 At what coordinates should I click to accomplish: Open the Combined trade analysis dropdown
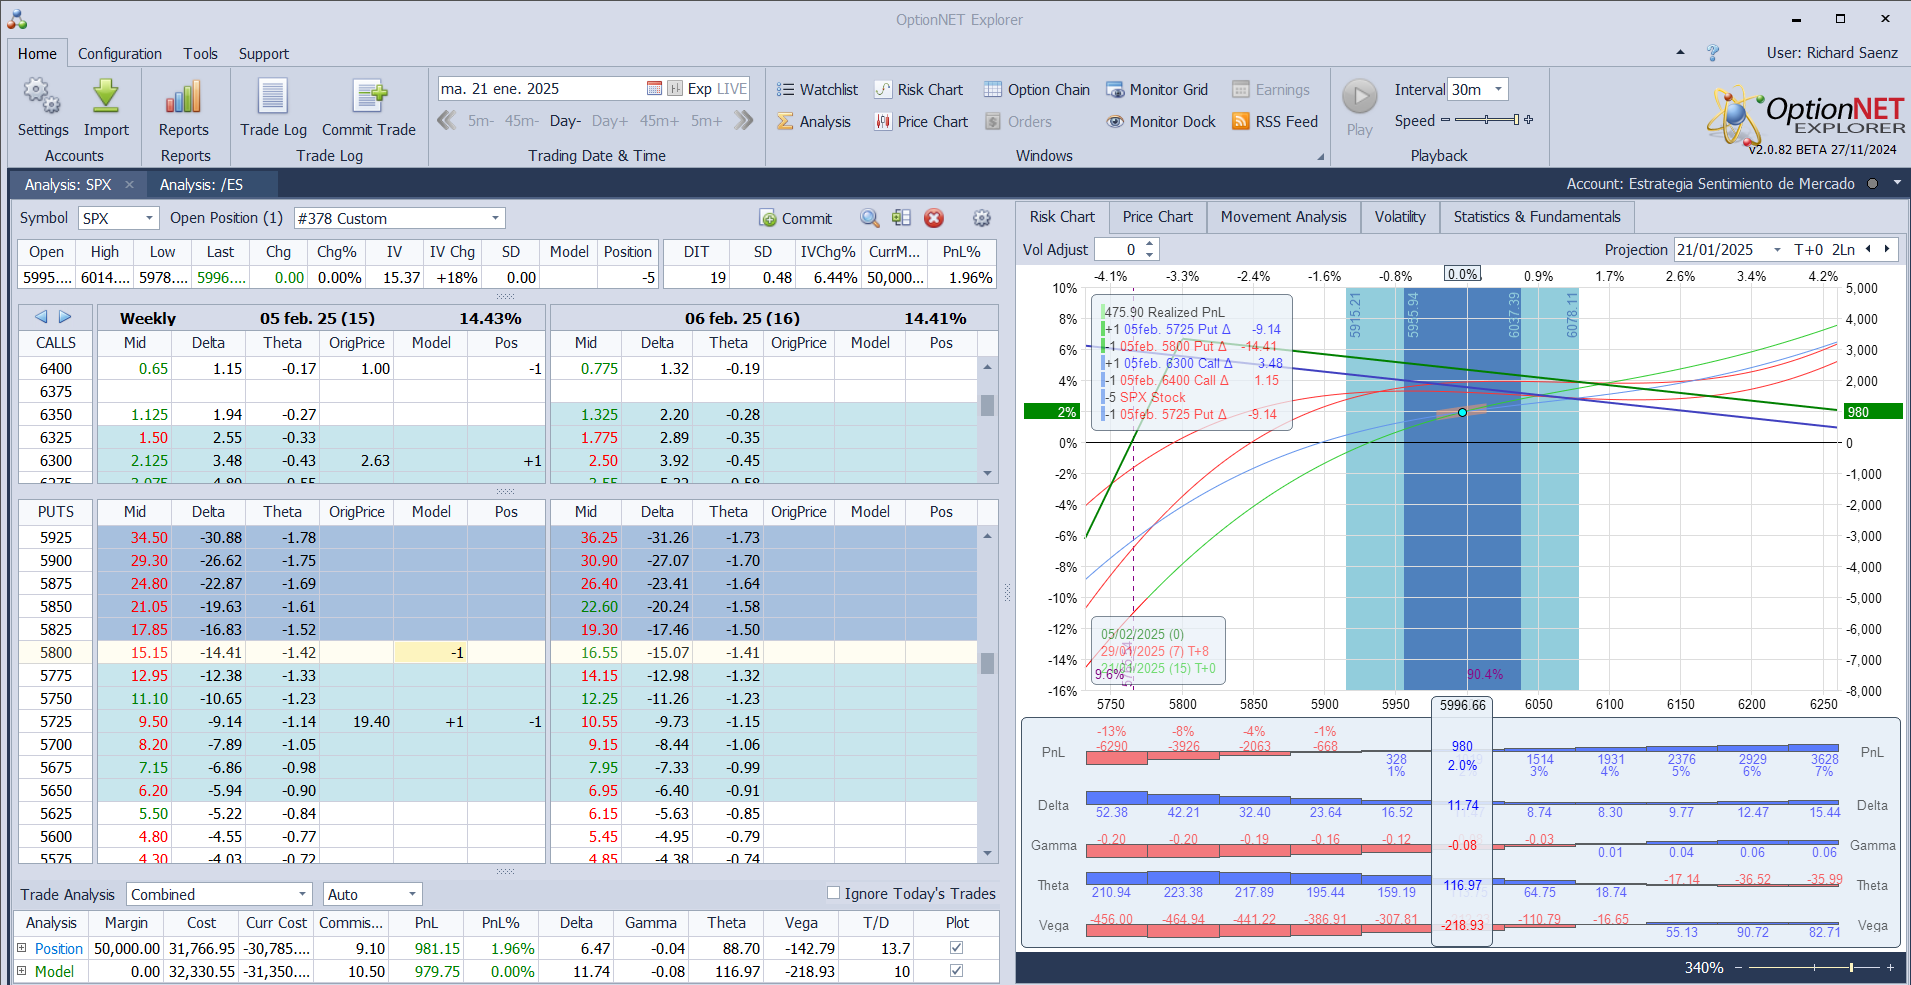click(x=302, y=894)
